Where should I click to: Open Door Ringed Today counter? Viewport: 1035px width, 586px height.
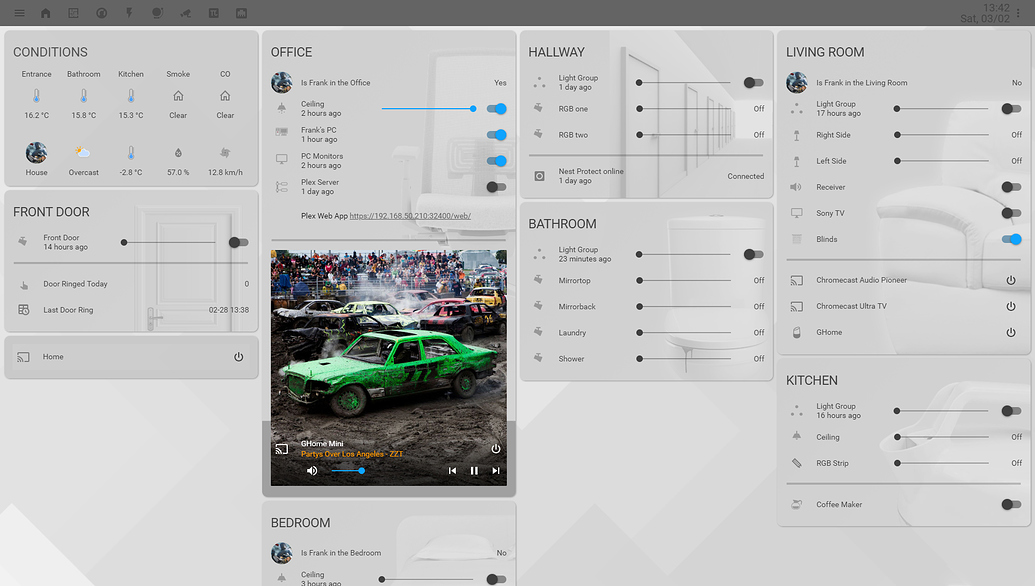click(x=132, y=284)
